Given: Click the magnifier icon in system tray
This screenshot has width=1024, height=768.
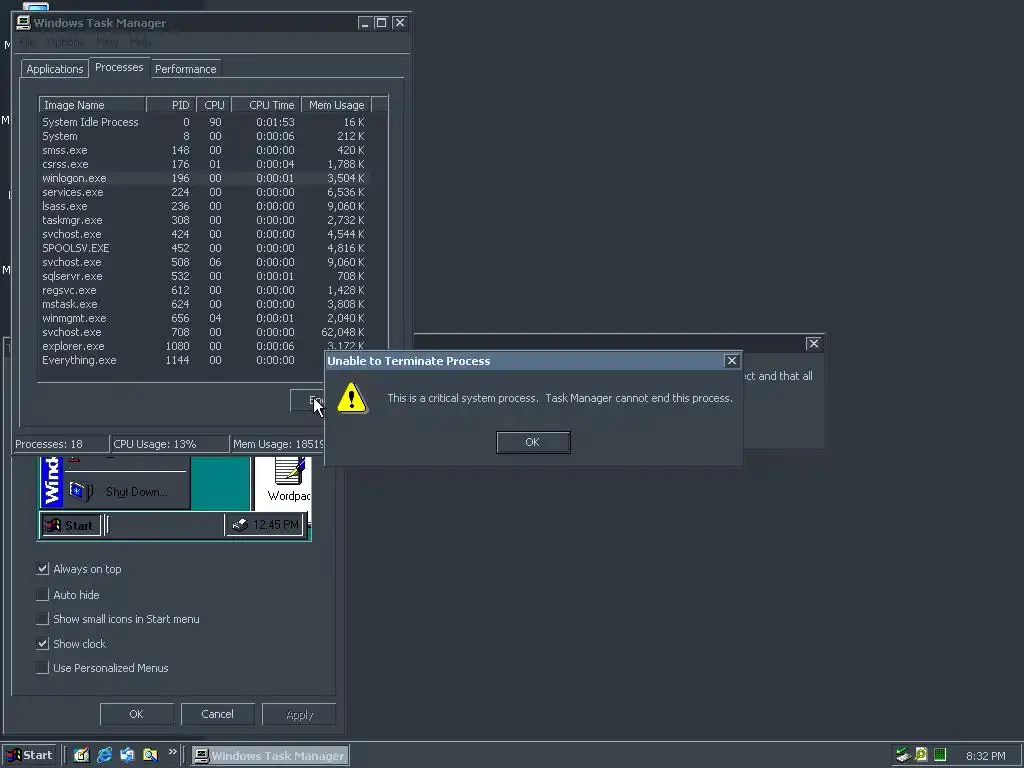Looking at the screenshot, I should click(x=921, y=755).
